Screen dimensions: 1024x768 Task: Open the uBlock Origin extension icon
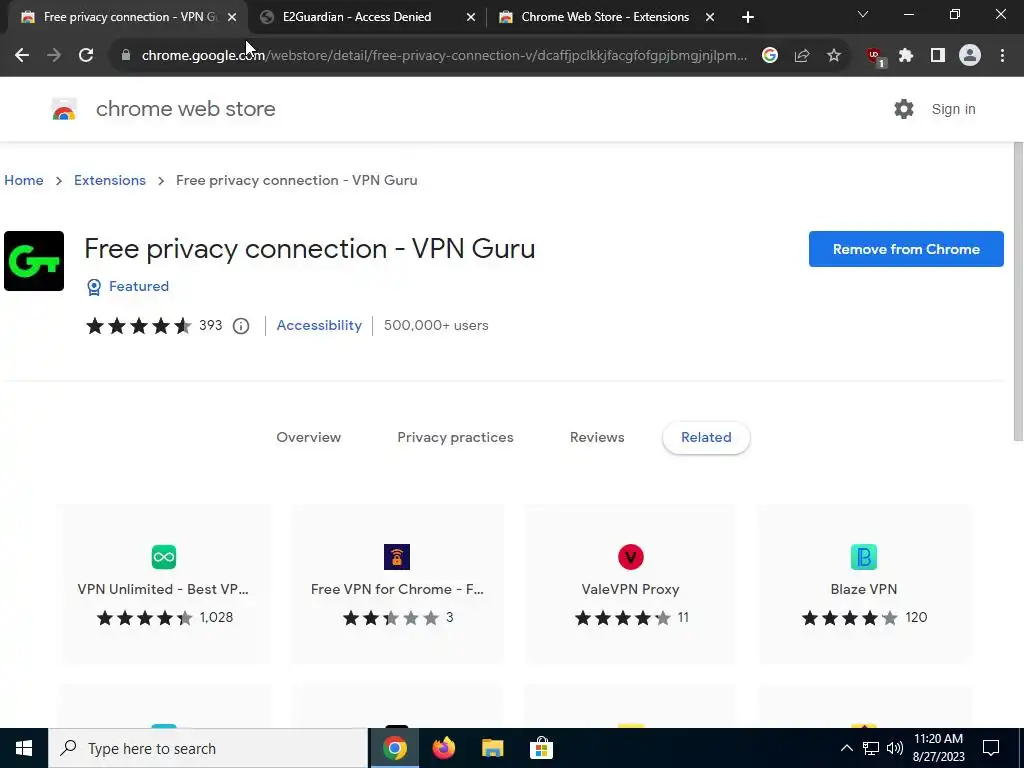point(875,57)
